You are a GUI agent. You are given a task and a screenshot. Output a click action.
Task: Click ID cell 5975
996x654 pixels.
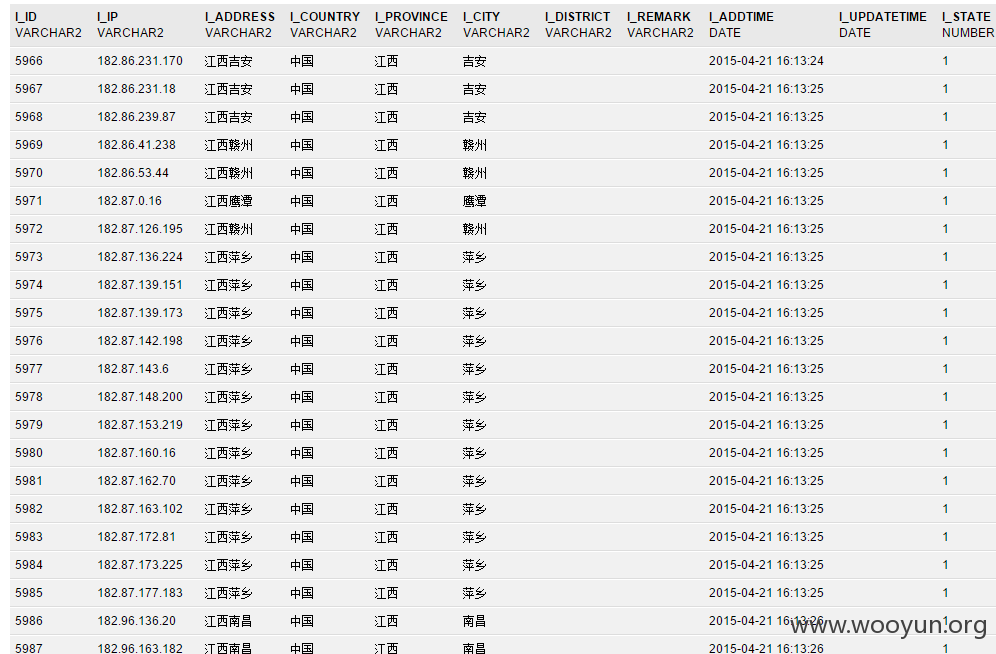coord(29,312)
